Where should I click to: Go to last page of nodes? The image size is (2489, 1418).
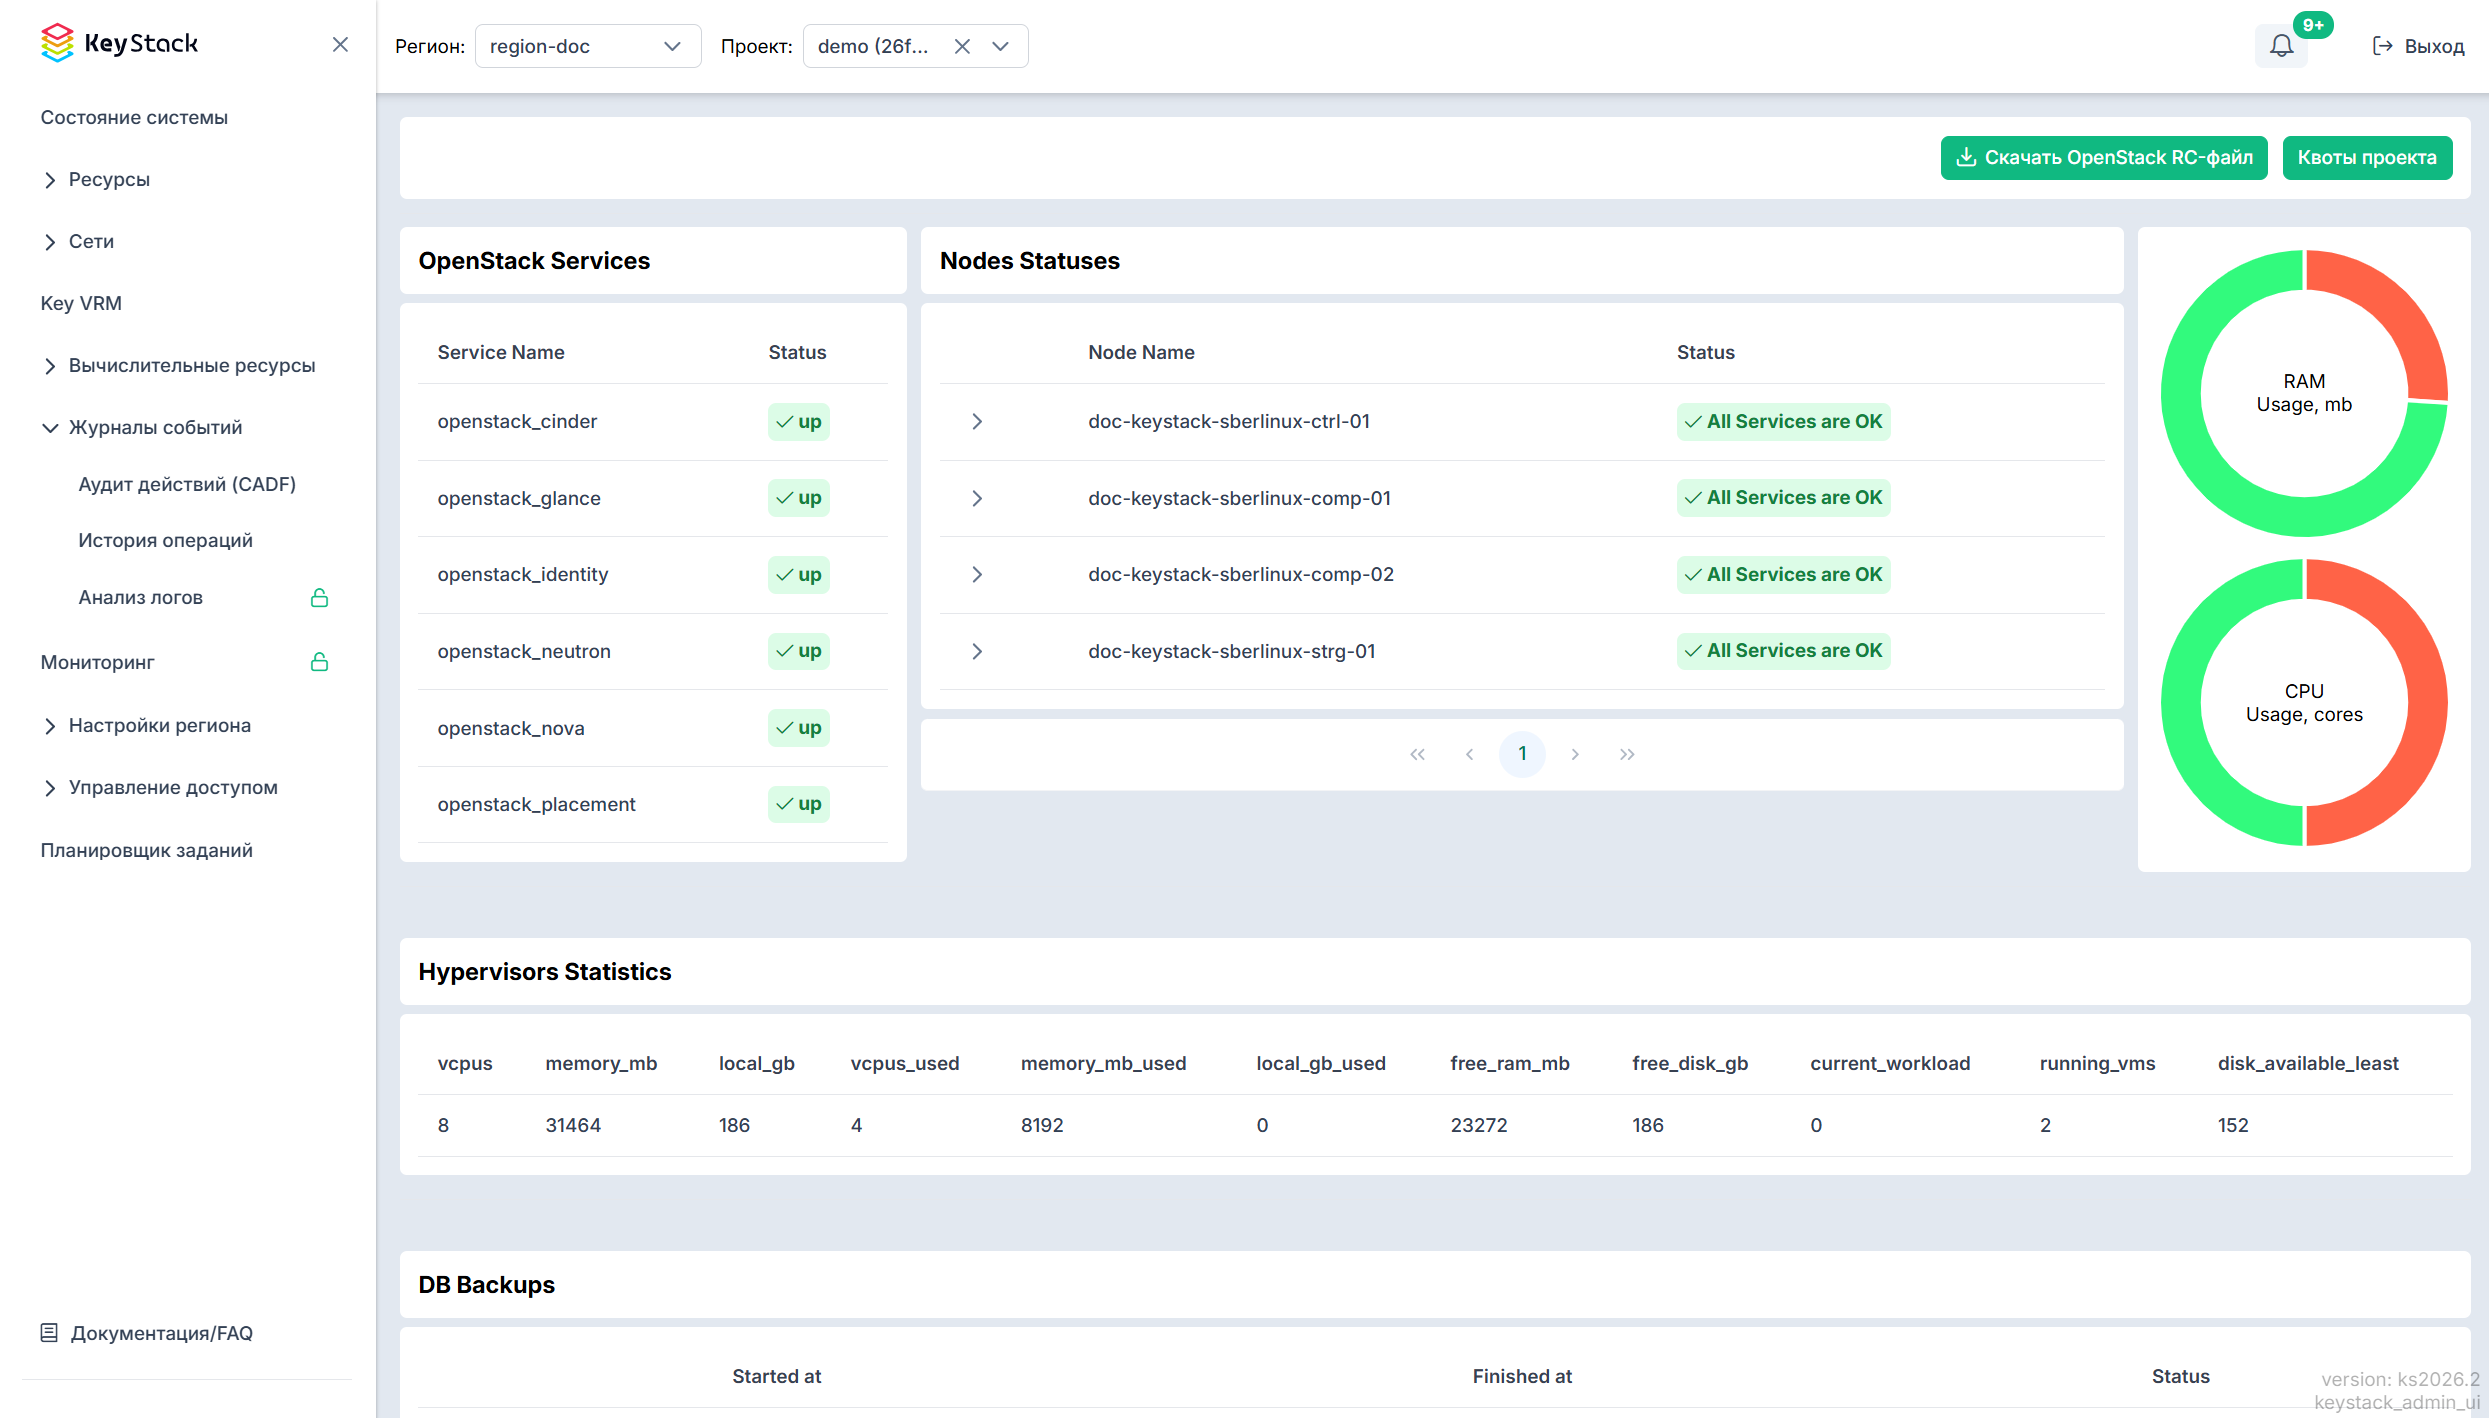(x=1627, y=754)
